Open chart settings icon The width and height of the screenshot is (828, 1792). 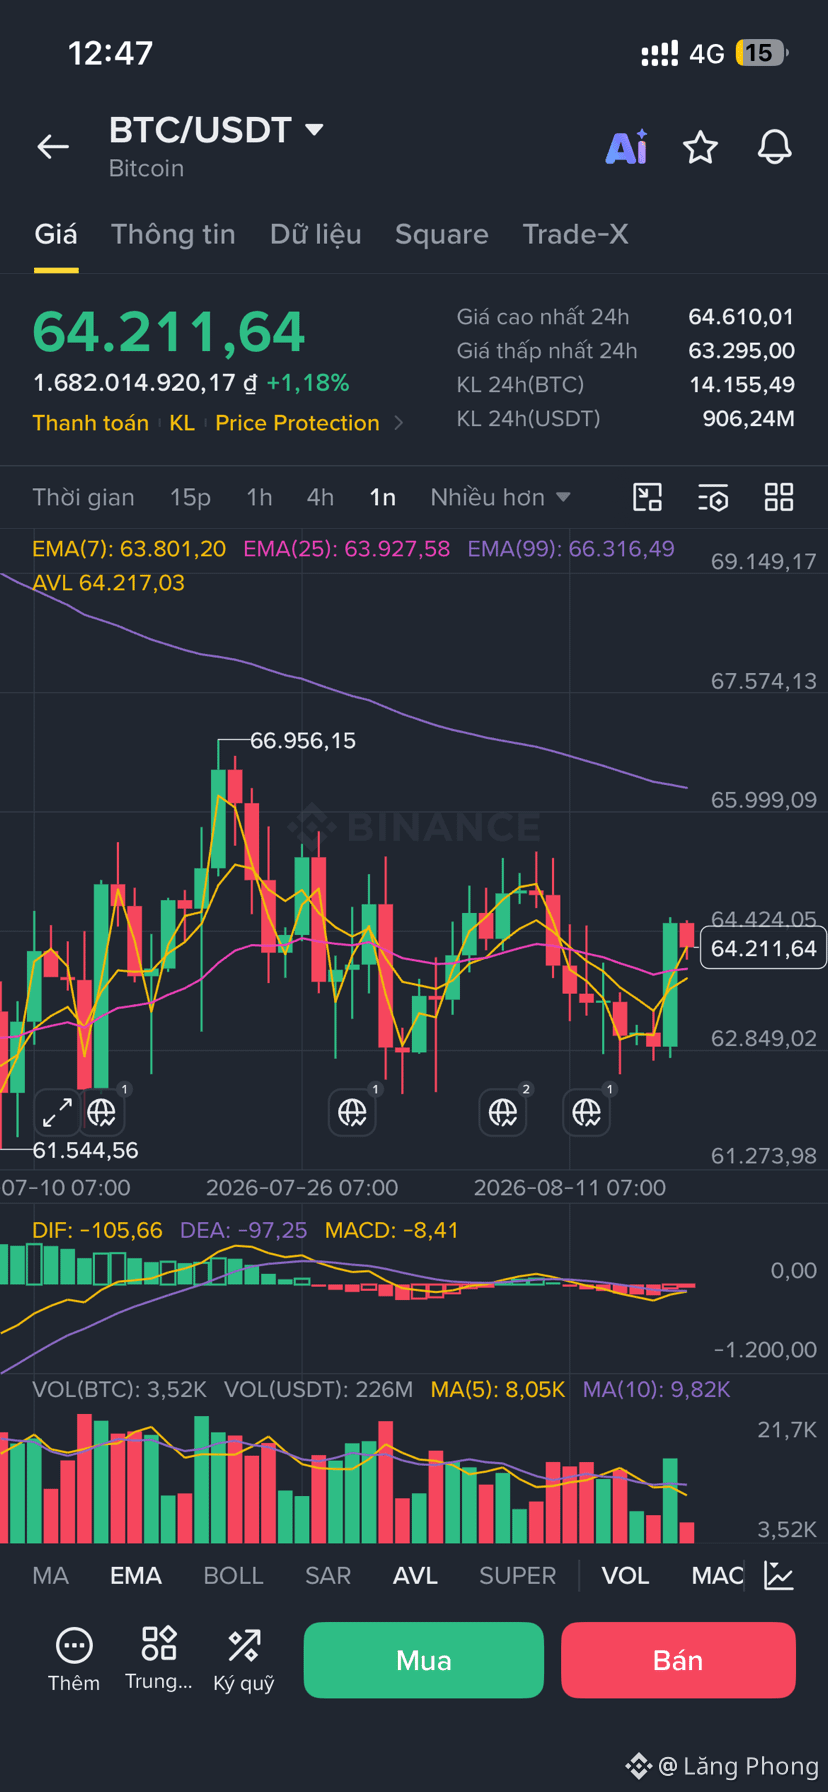pyautogui.click(x=713, y=497)
